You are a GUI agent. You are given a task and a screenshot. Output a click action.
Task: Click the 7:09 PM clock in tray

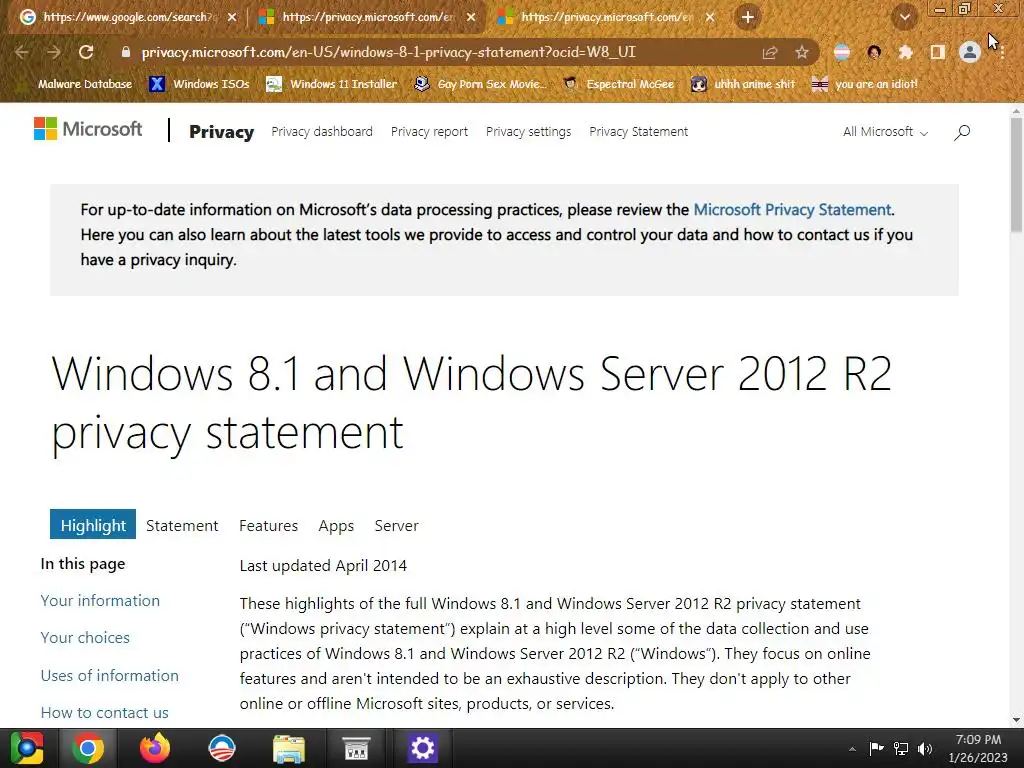978,740
